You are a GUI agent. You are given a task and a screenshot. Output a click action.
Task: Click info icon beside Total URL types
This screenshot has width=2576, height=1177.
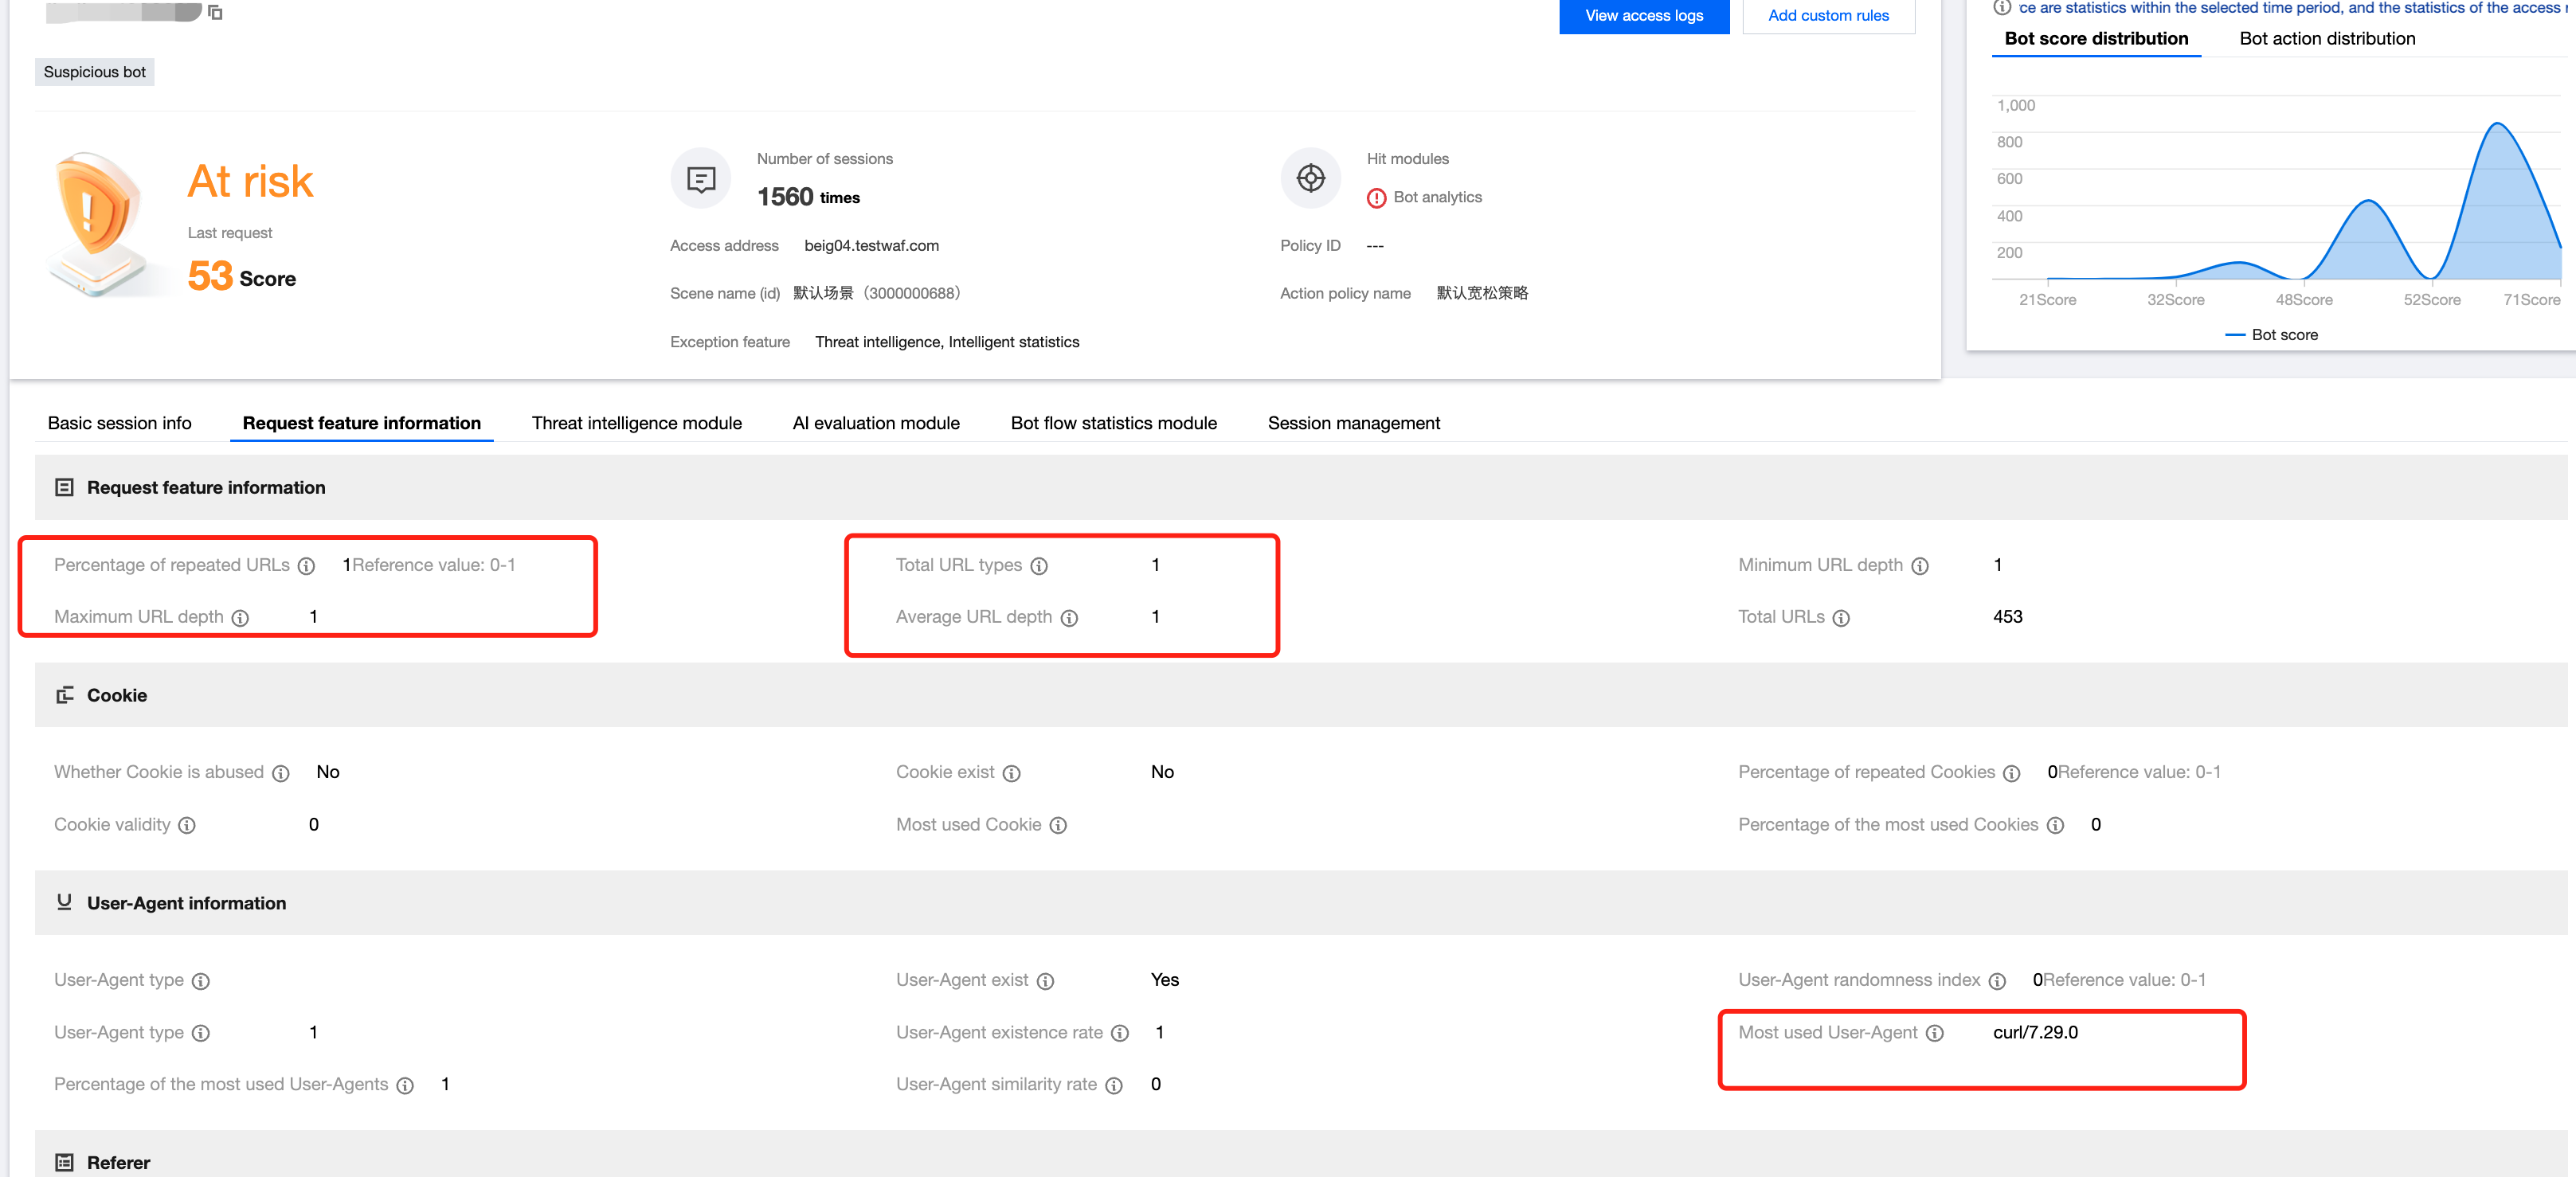[1039, 566]
